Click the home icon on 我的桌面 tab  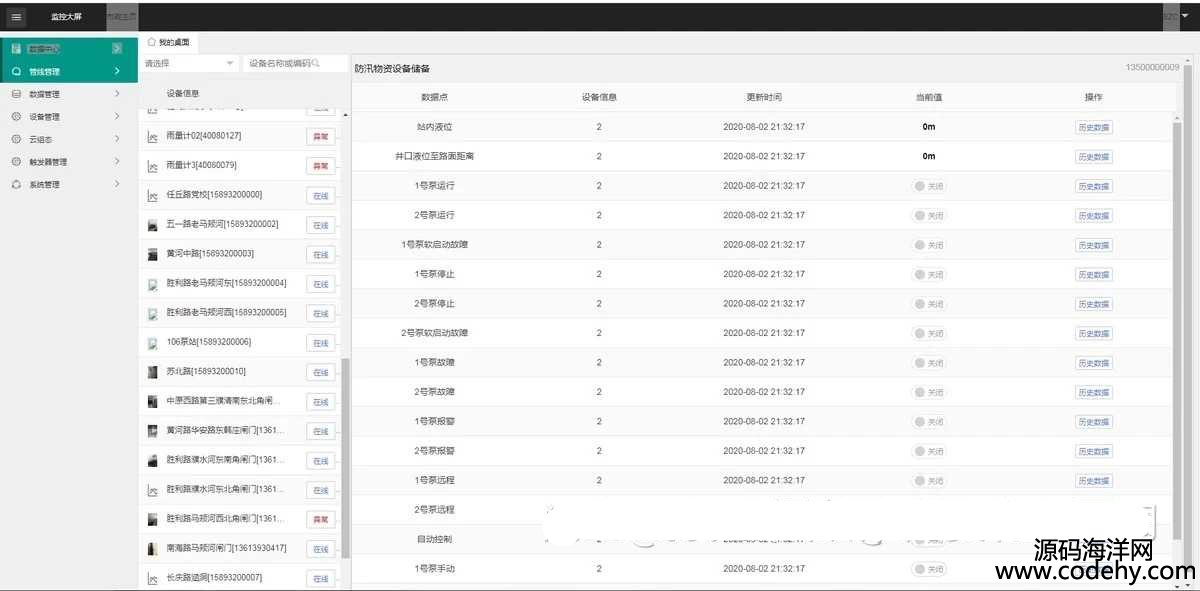pos(152,42)
